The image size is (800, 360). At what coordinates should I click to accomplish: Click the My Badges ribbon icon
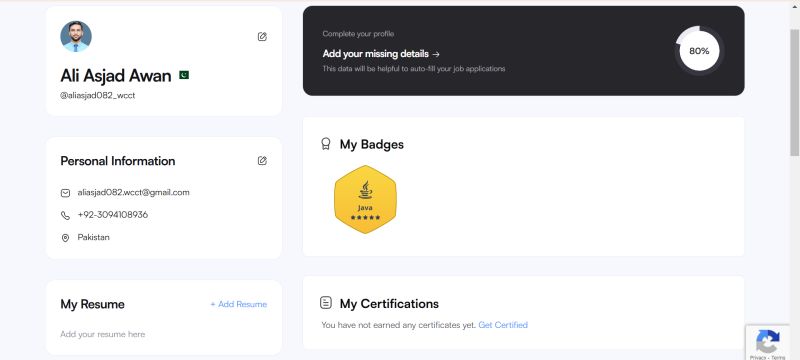pos(326,144)
